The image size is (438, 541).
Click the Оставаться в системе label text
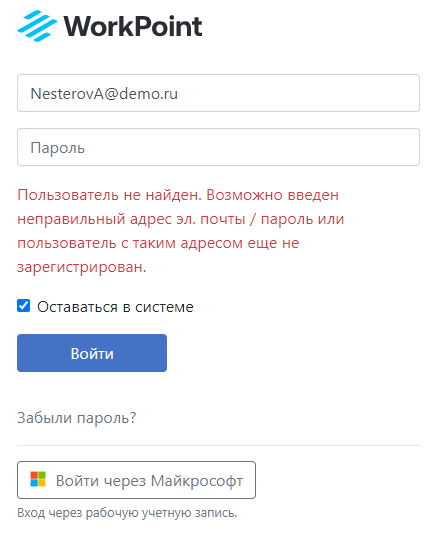click(115, 307)
